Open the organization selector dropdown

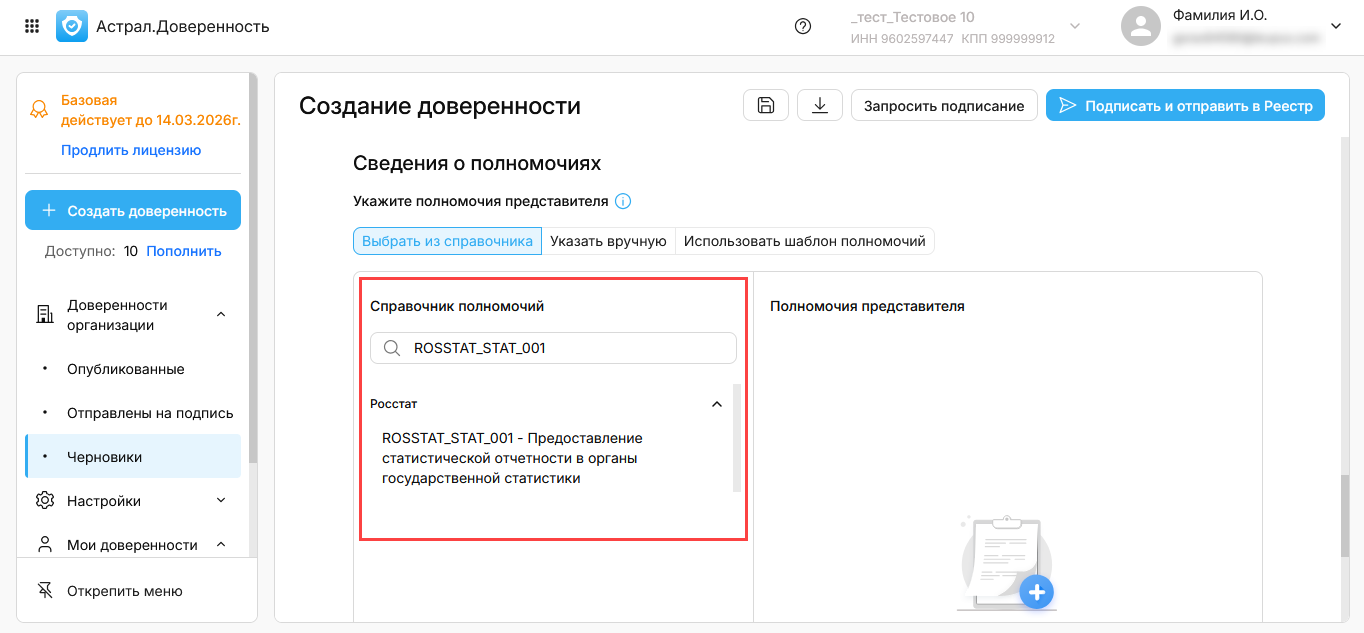tap(1075, 26)
